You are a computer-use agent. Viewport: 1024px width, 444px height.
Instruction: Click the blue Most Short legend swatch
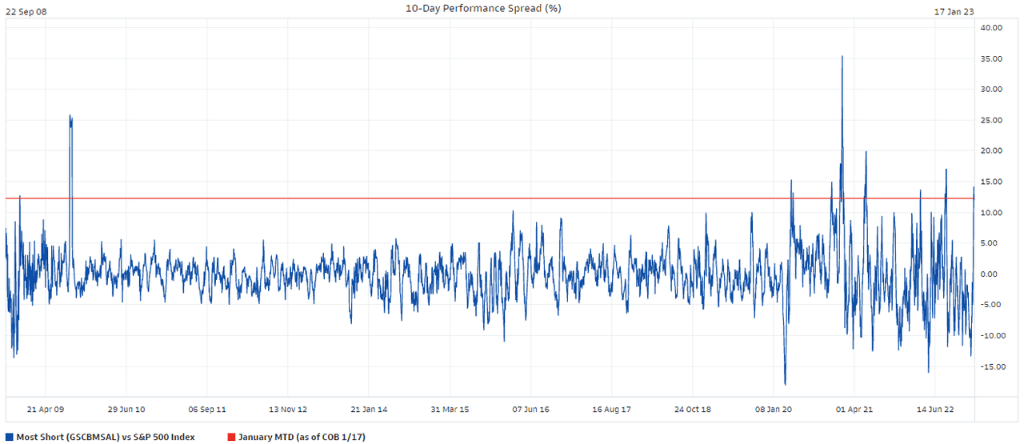(9, 437)
